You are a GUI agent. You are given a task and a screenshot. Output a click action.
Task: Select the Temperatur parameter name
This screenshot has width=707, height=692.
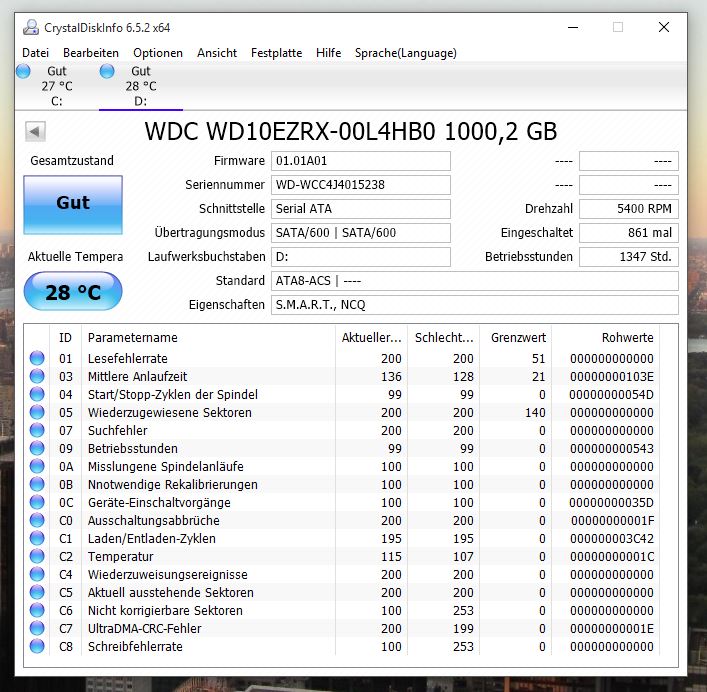click(120, 557)
